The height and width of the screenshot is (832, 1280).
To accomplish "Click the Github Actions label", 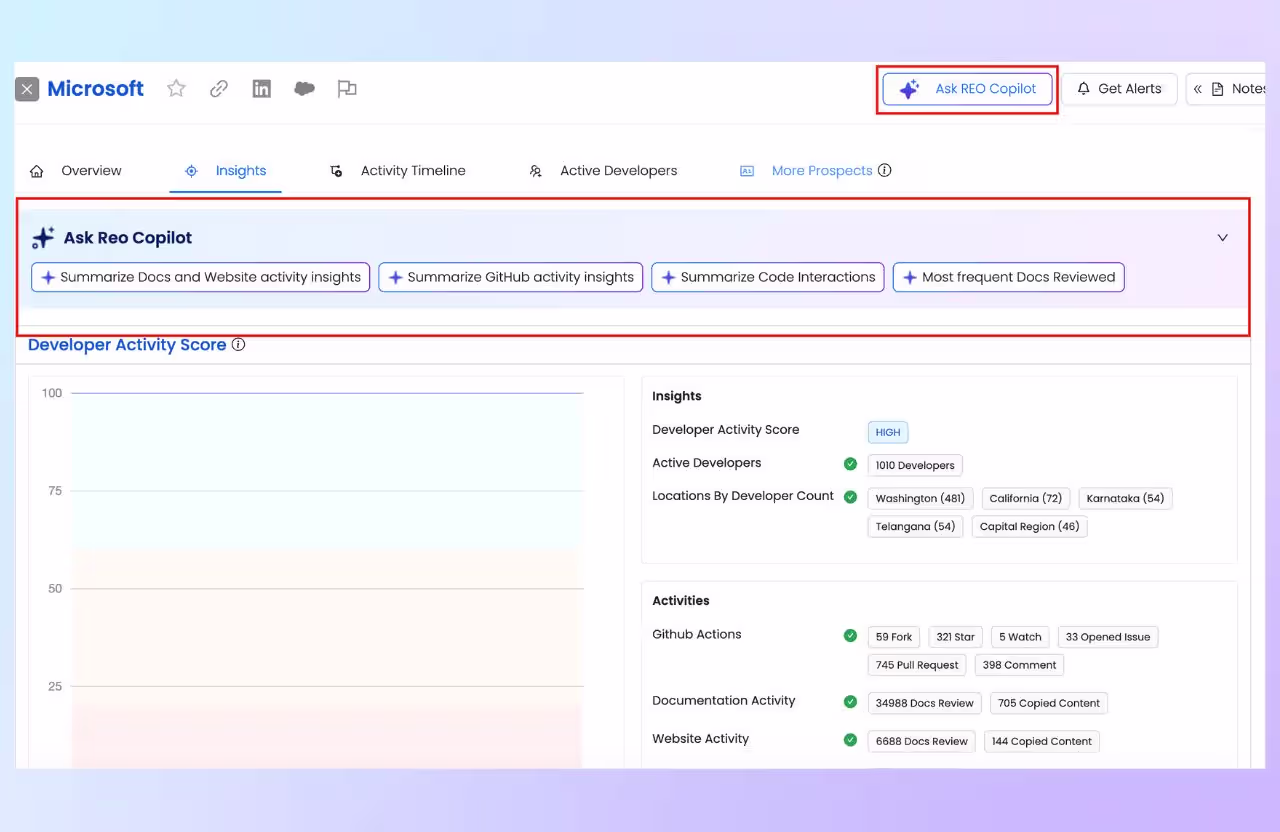I will [x=697, y=634].
